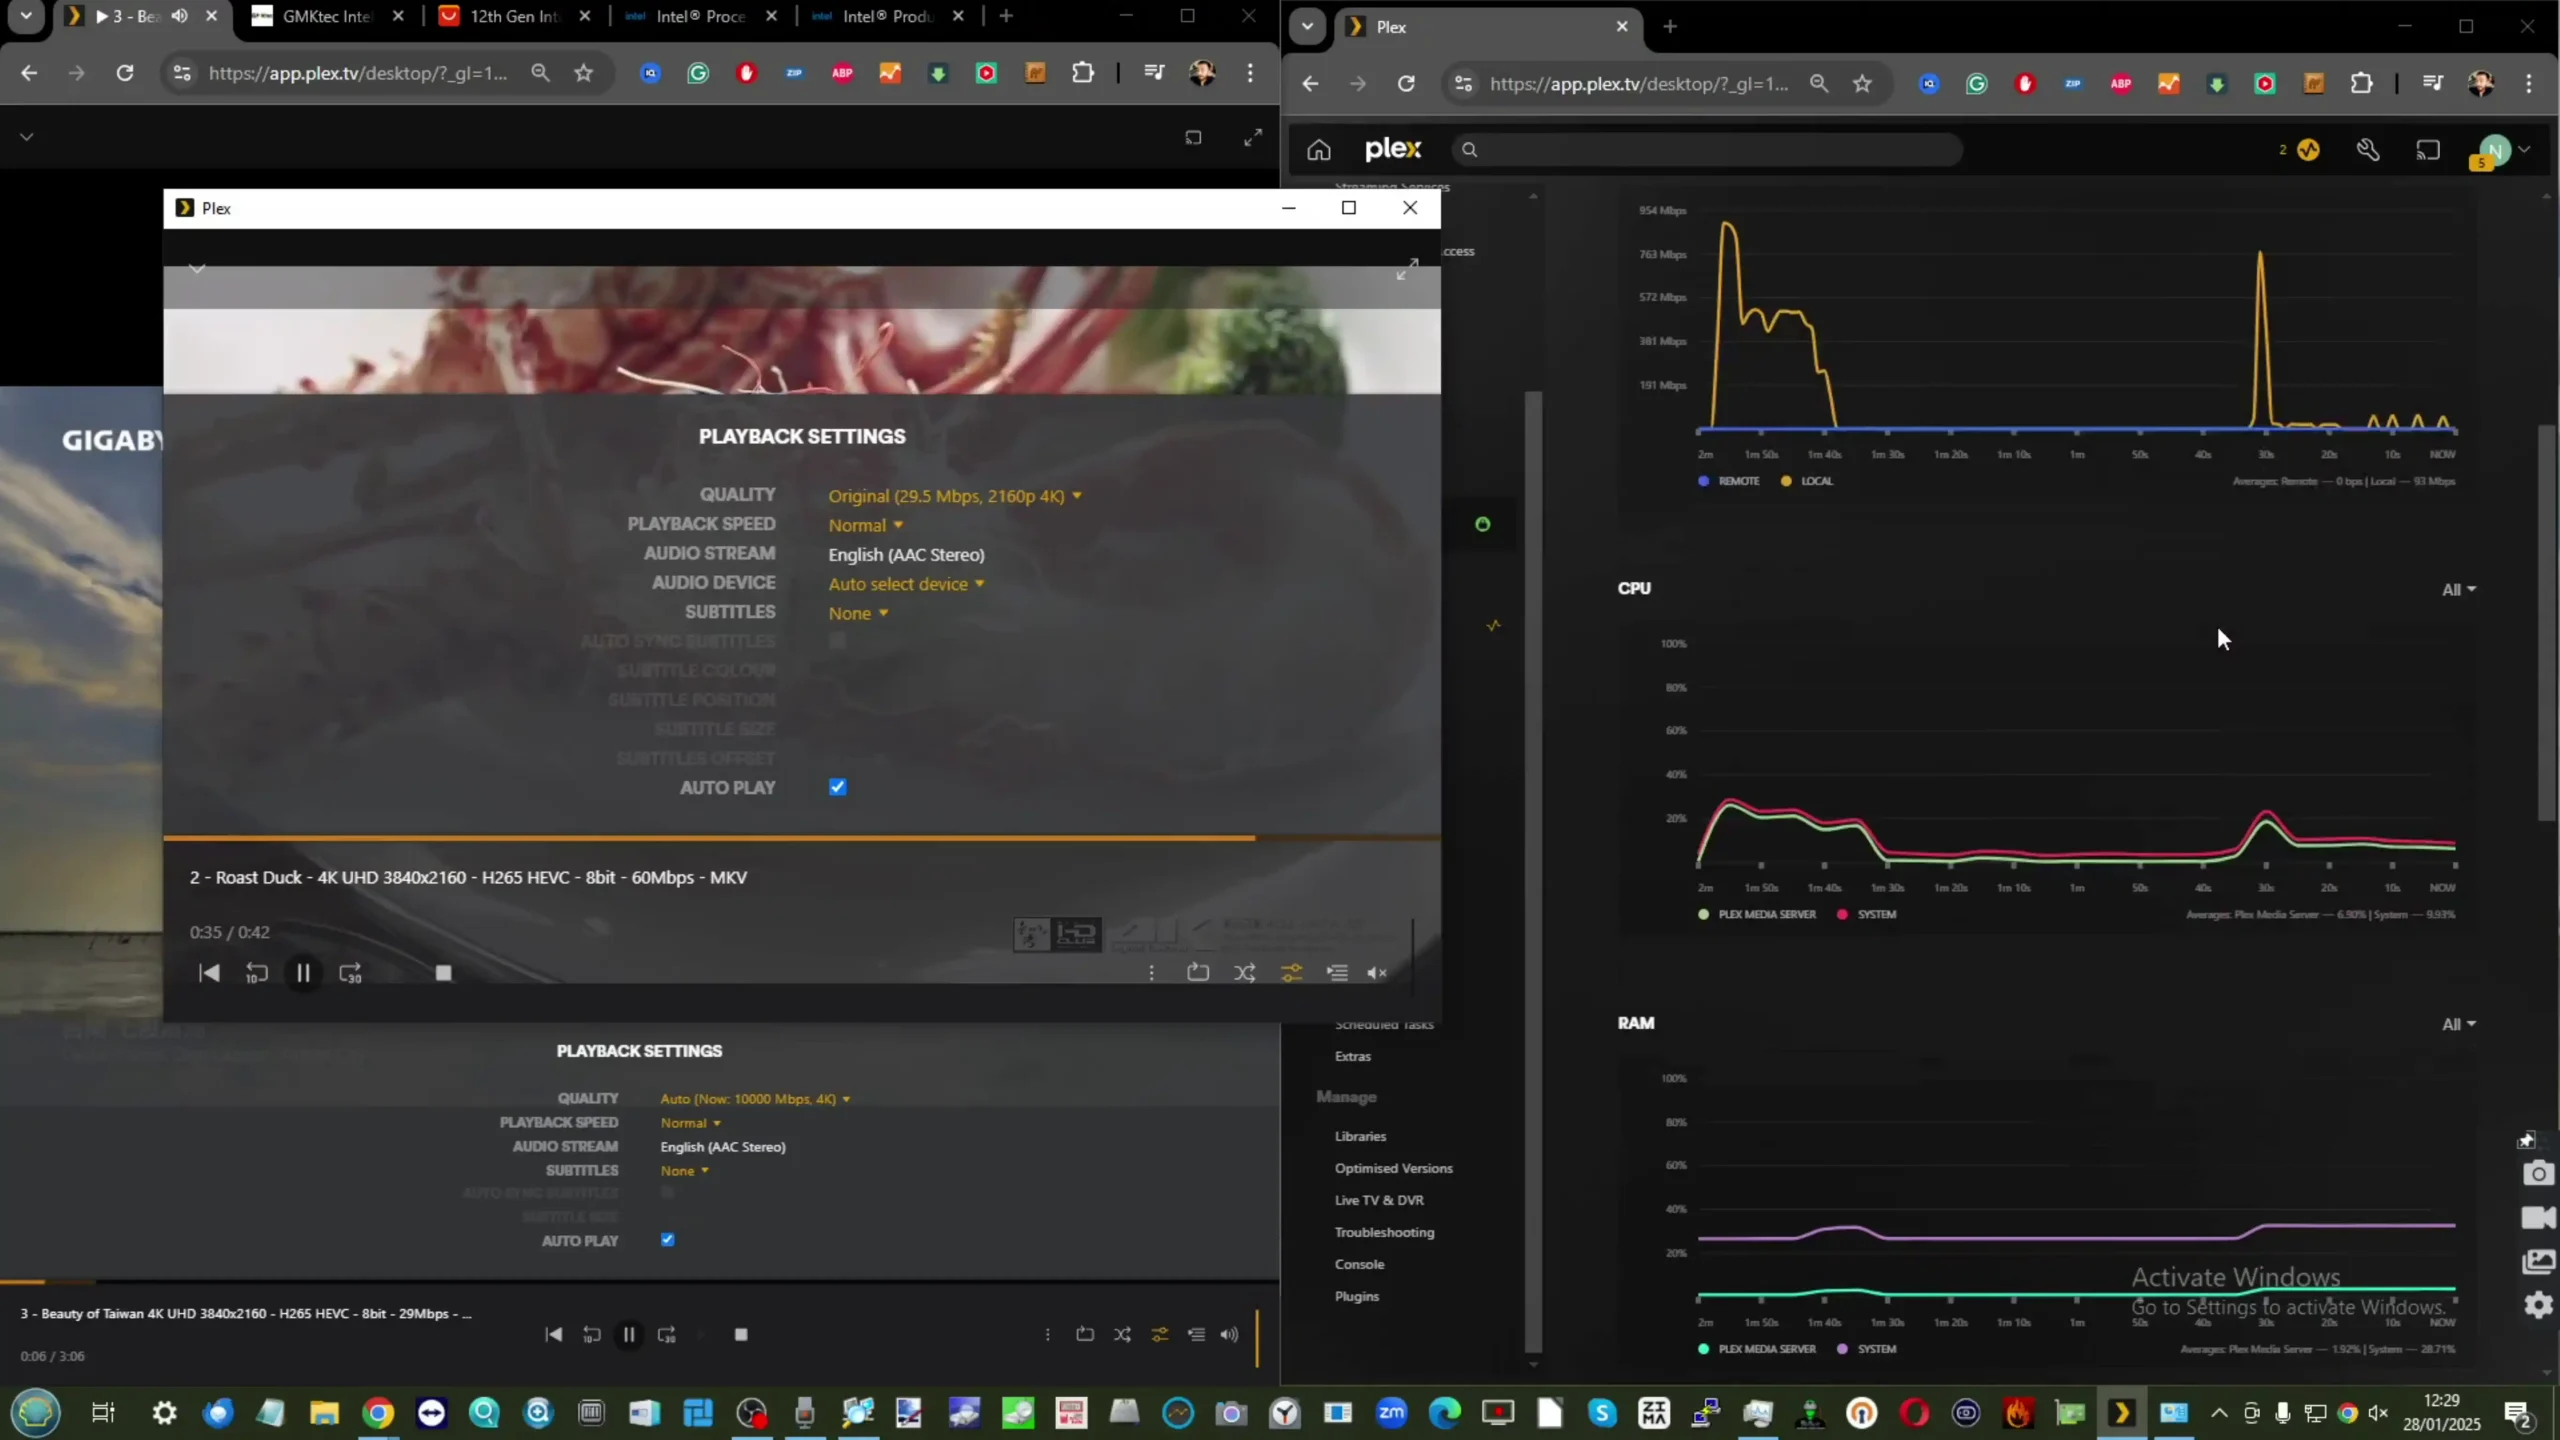Open Console in settings sidebar

pyautogui.click(x=1359, y=1264)
